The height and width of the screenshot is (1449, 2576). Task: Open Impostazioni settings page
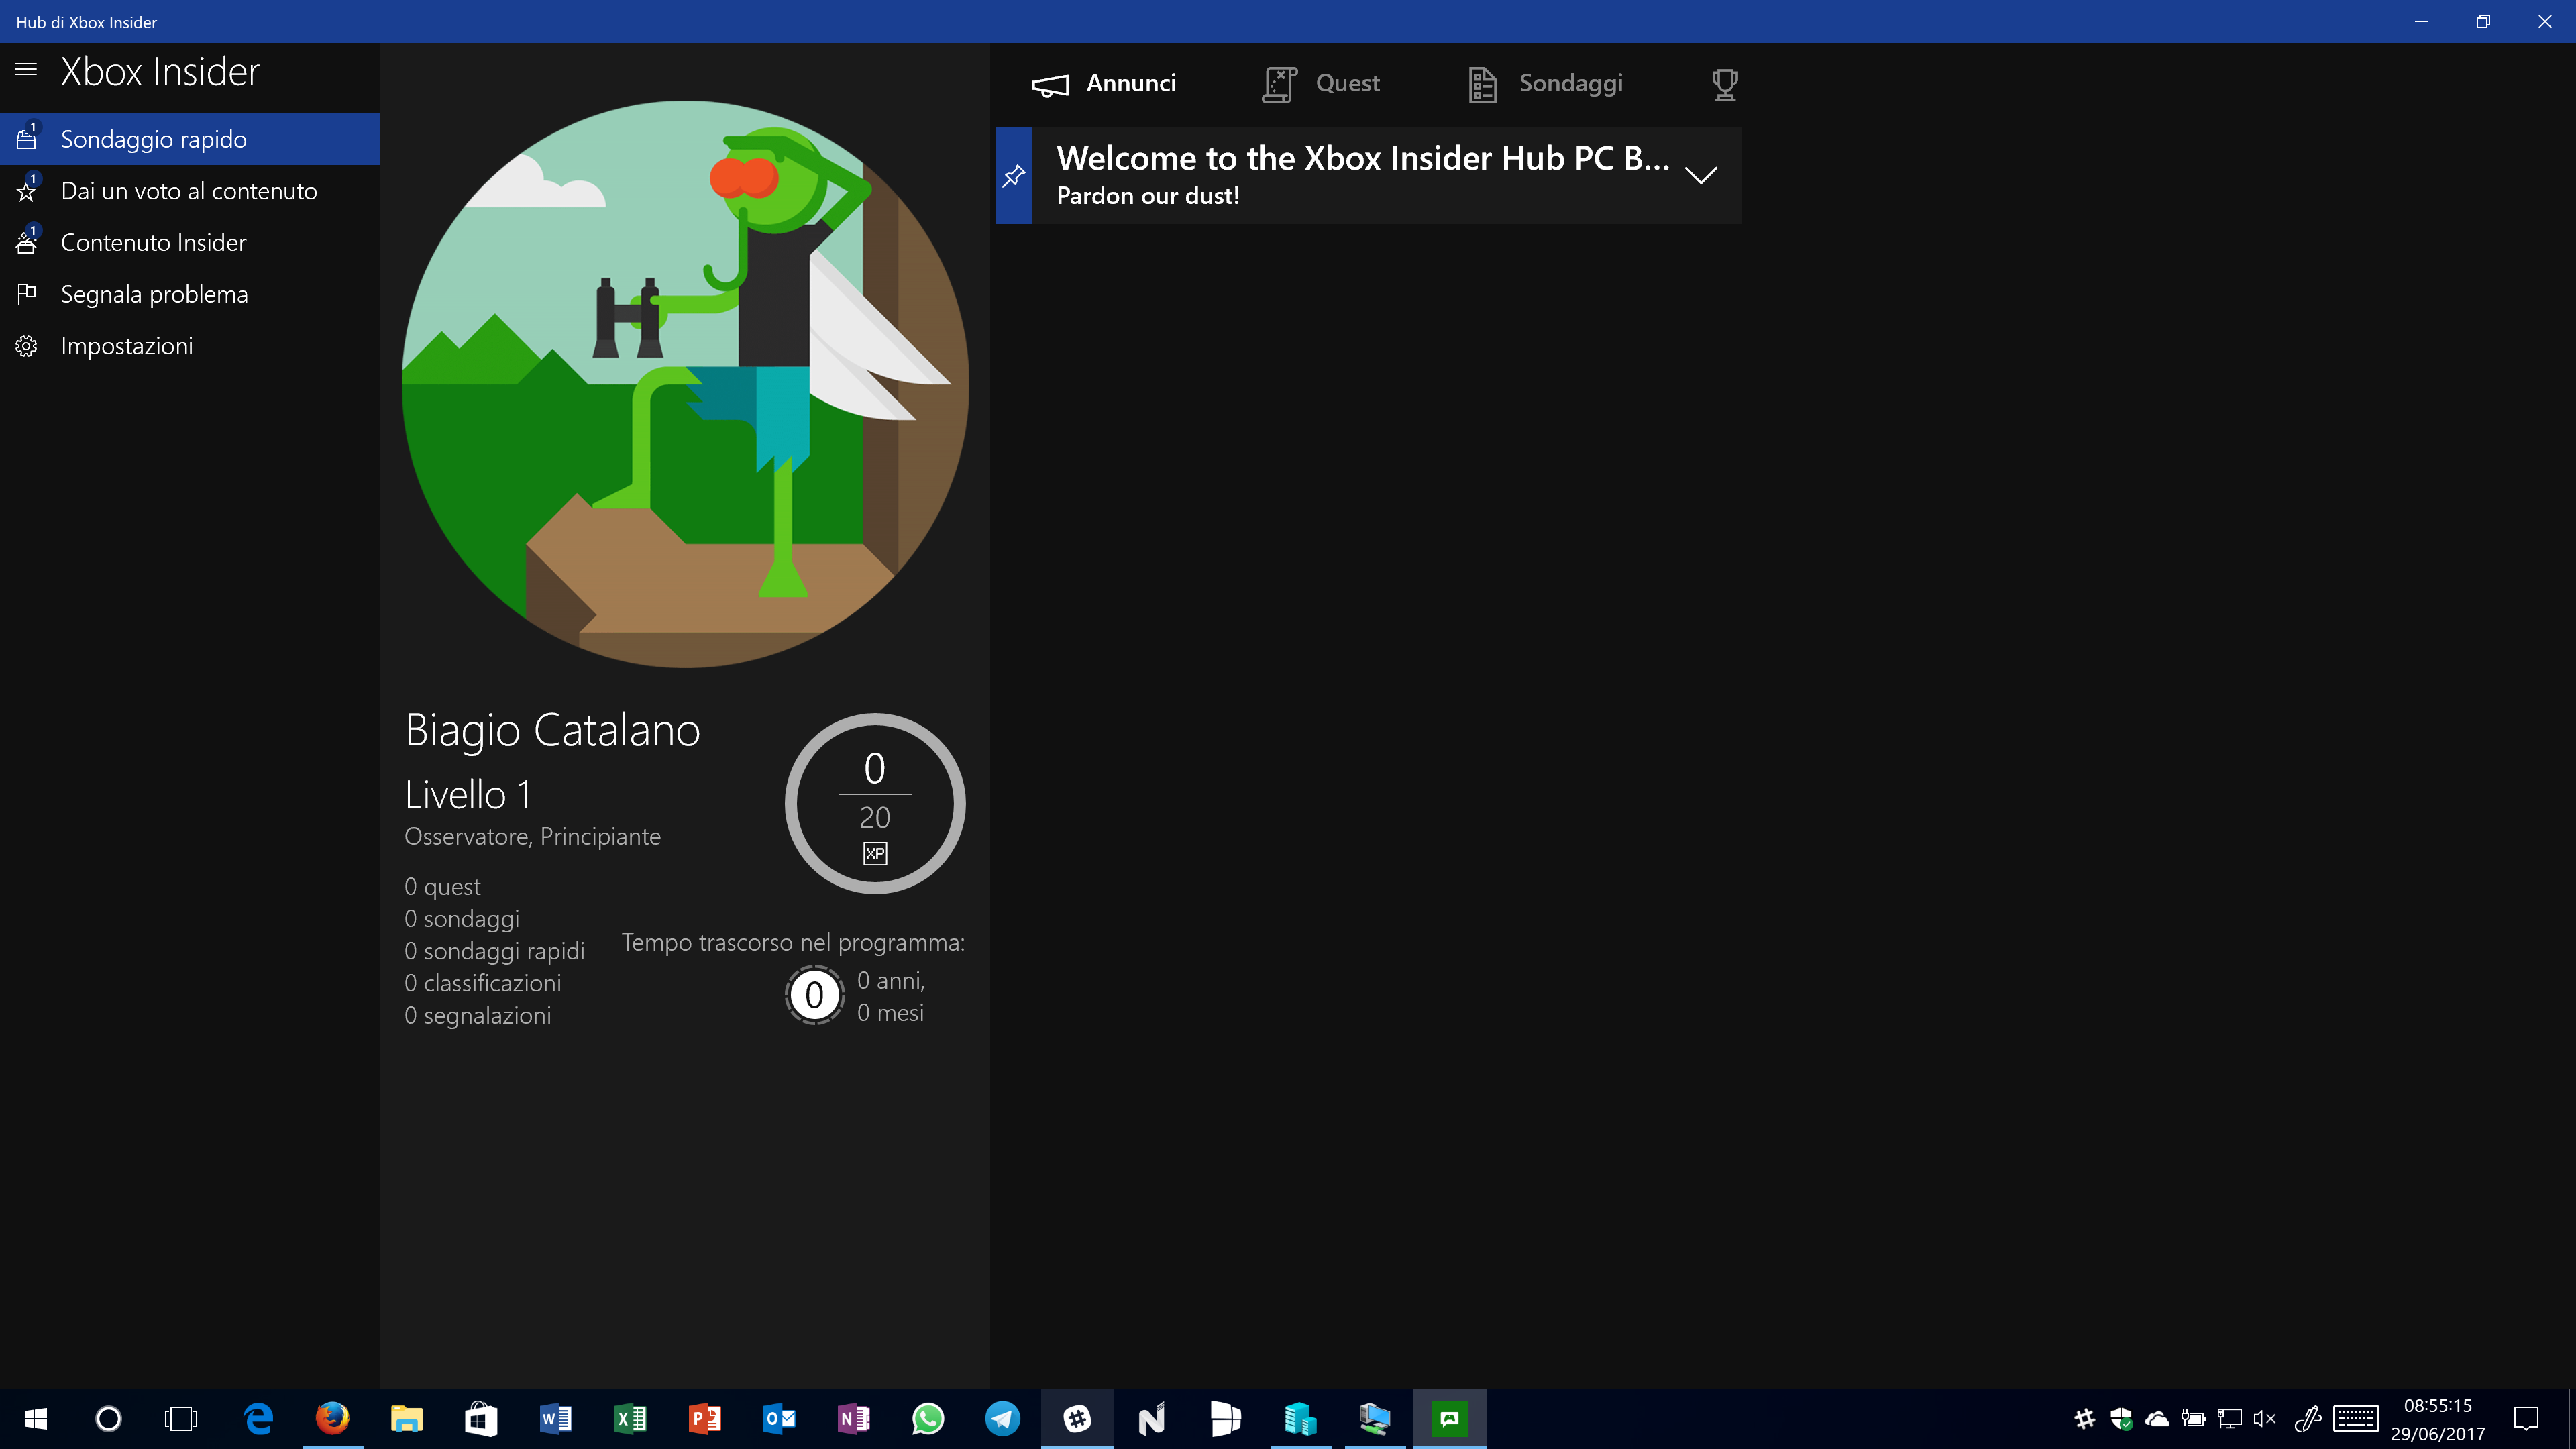pyautogui.click(x=190, y=346)
